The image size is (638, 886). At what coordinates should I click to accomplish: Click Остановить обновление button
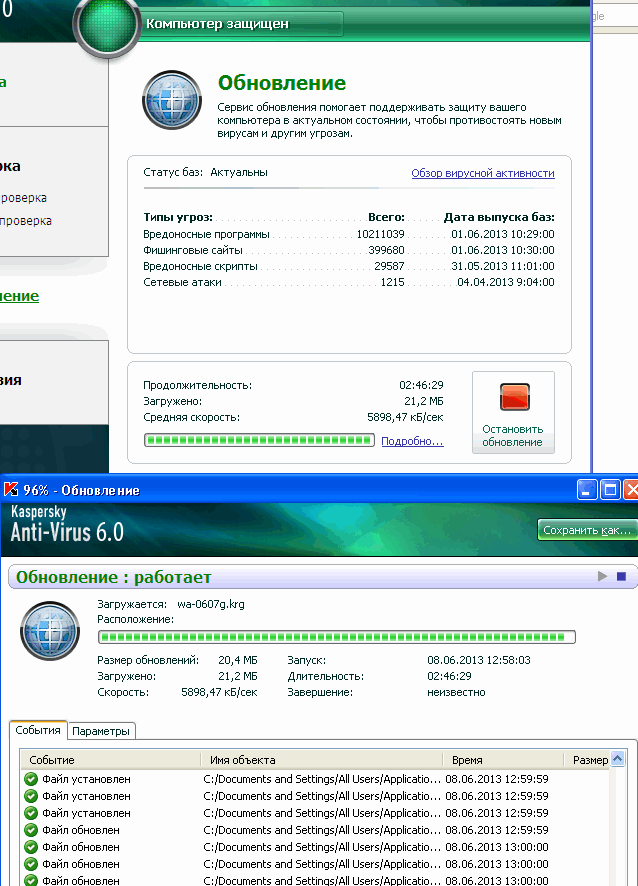[x=513, y=412]
